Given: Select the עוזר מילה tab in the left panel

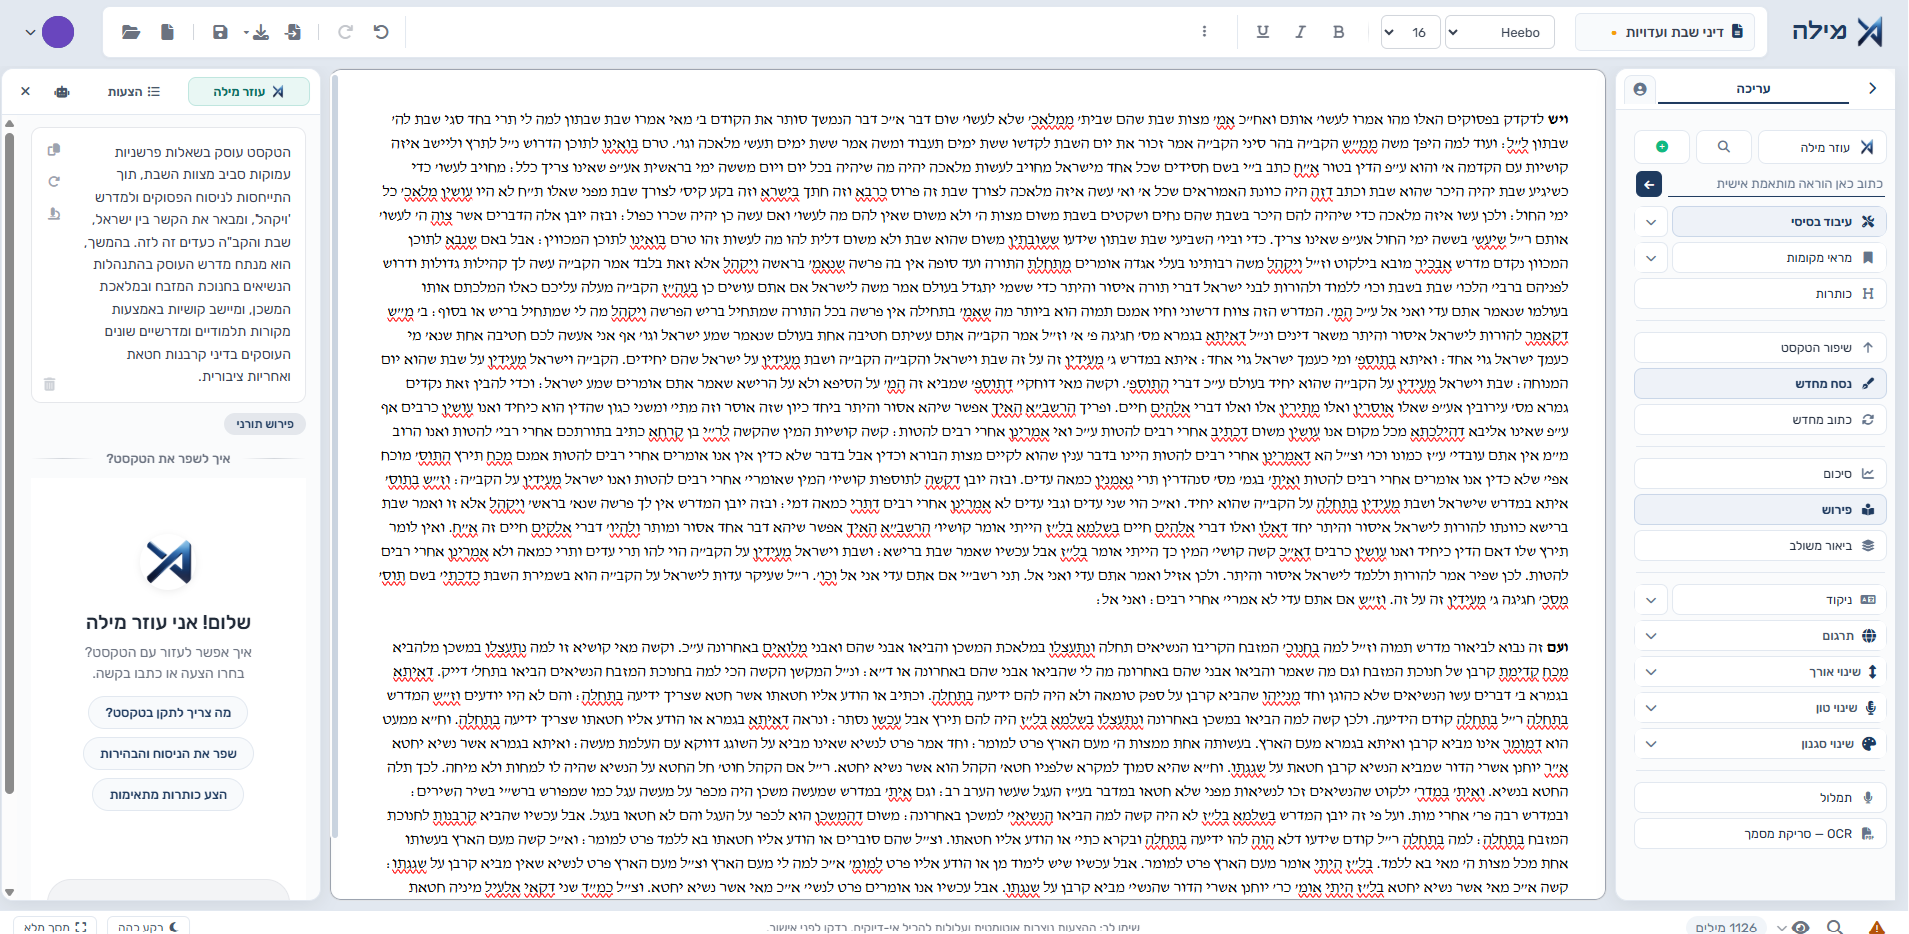Looking at the screenshot, I should point(249,91).
